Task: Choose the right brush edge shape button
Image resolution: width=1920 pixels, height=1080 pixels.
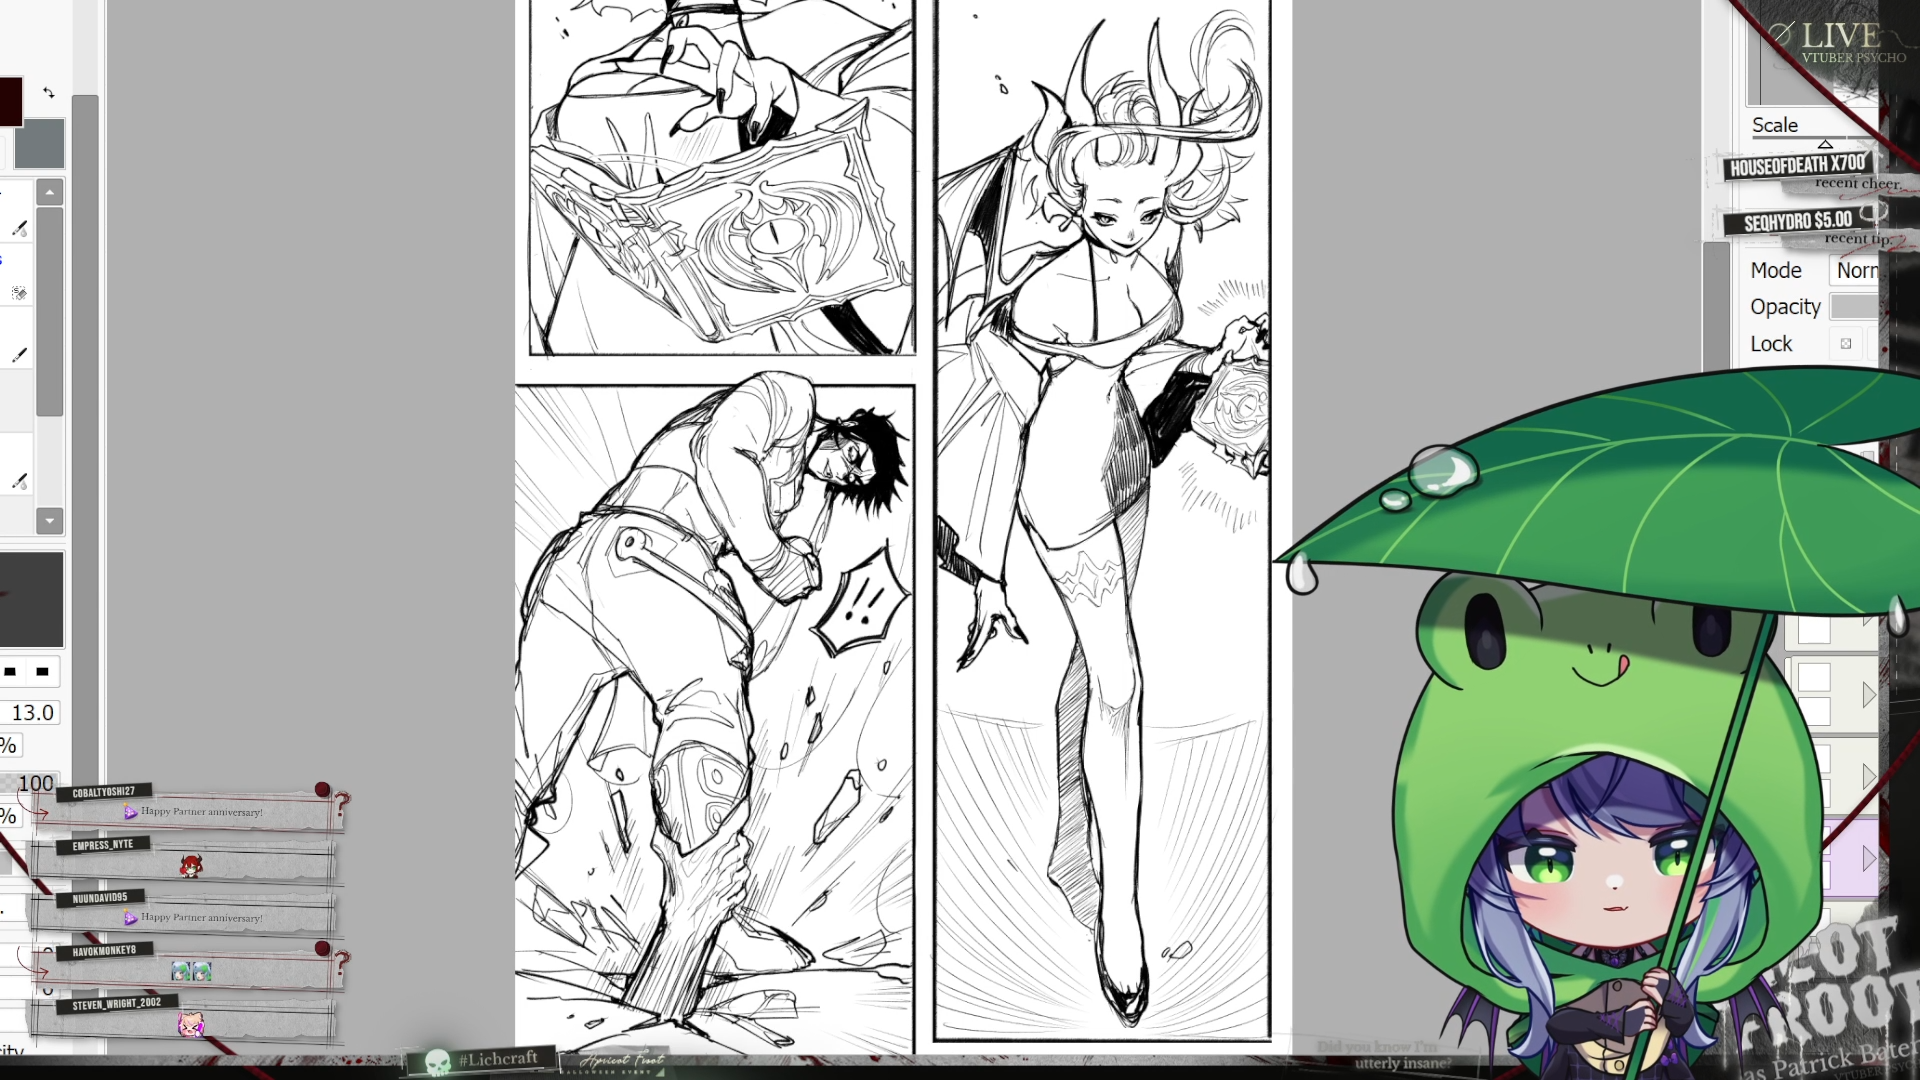Action: 42,672
